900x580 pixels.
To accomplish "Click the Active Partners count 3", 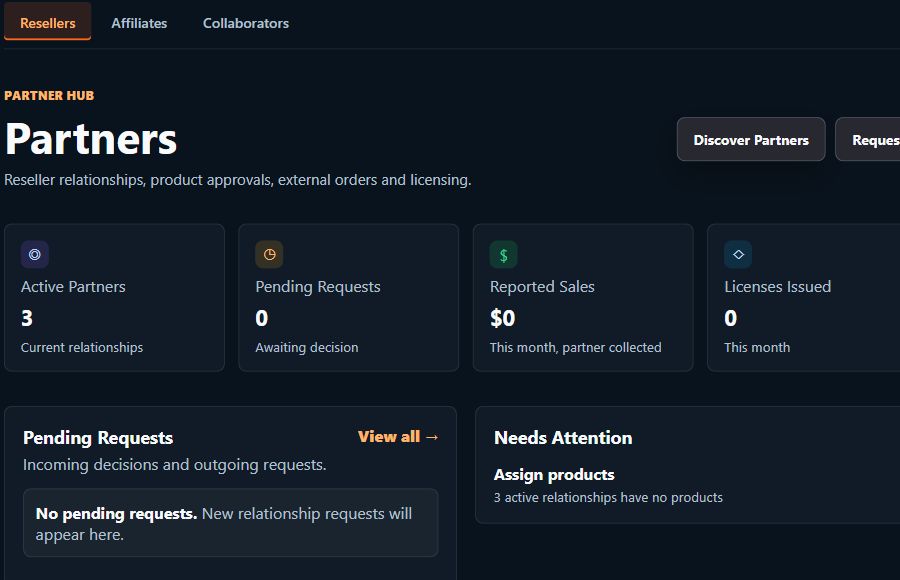I will point(27,318).
